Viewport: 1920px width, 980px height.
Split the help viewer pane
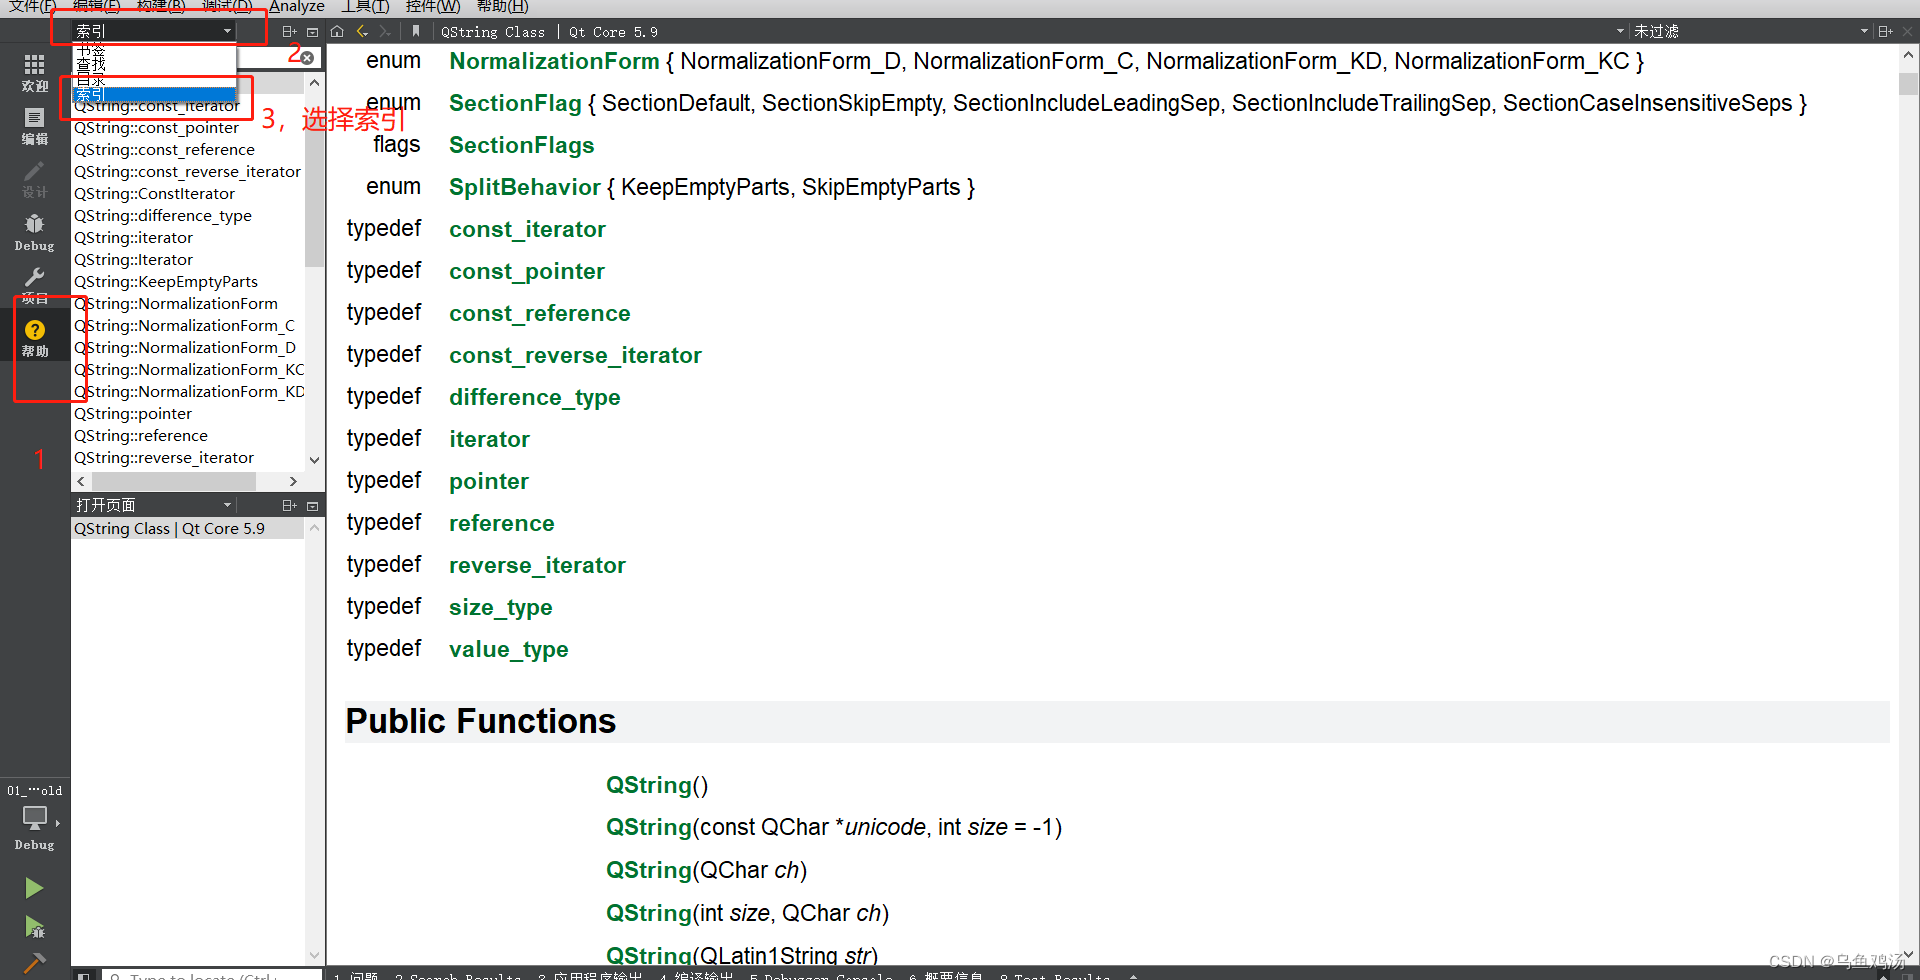click(1885, 32)
